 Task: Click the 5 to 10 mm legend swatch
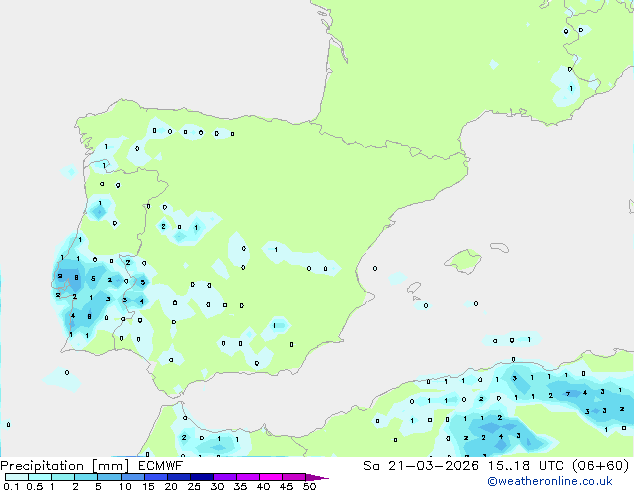(x=109, y=477)
